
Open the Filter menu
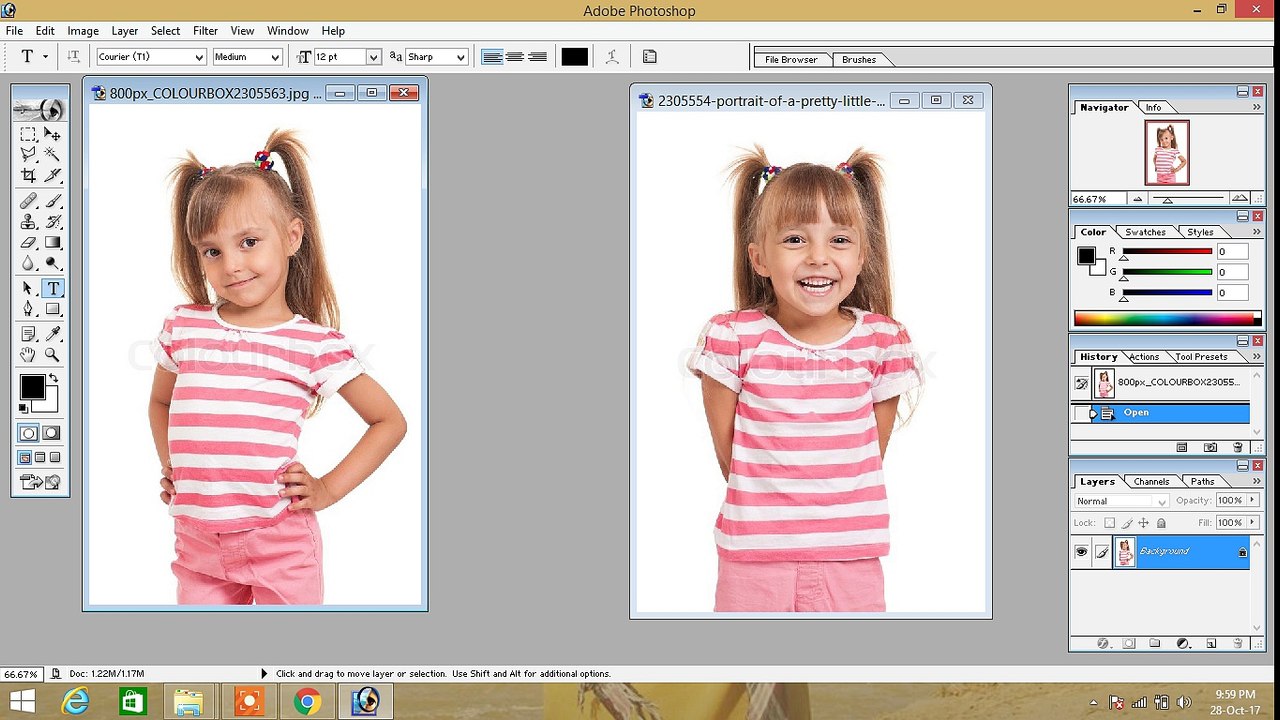point(205,31)
